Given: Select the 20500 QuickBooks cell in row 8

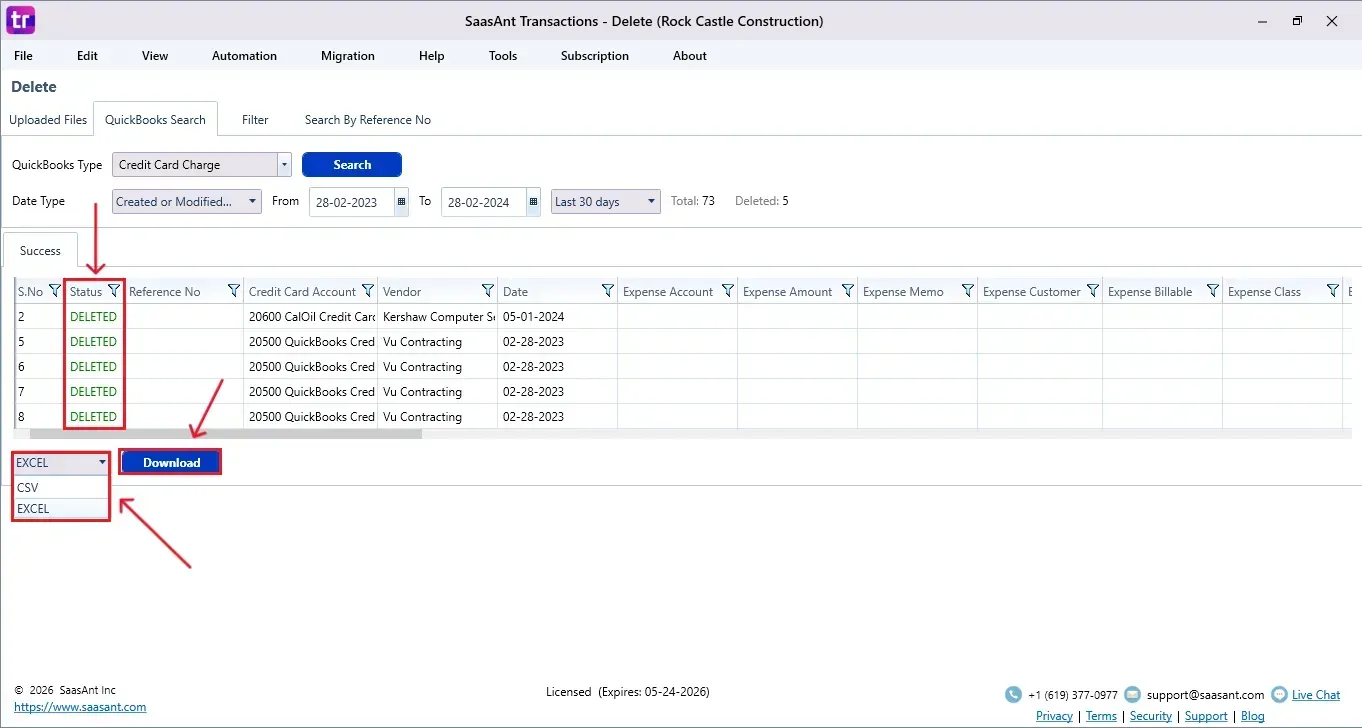Looking at the screenshot, I should (x=311, y=417).
